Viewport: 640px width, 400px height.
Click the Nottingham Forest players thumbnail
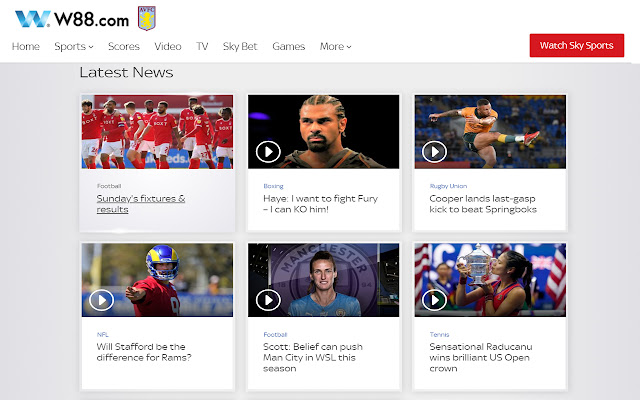(157, 131)
